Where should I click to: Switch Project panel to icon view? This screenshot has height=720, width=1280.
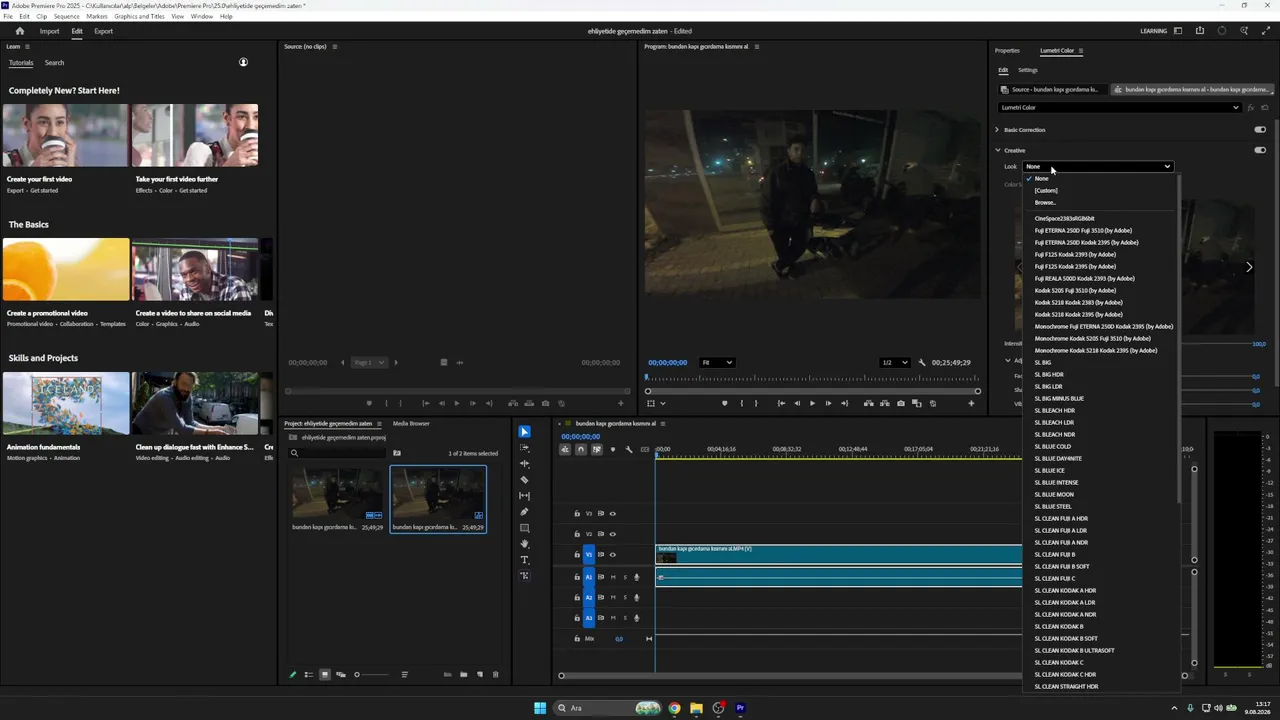(324, 674)
